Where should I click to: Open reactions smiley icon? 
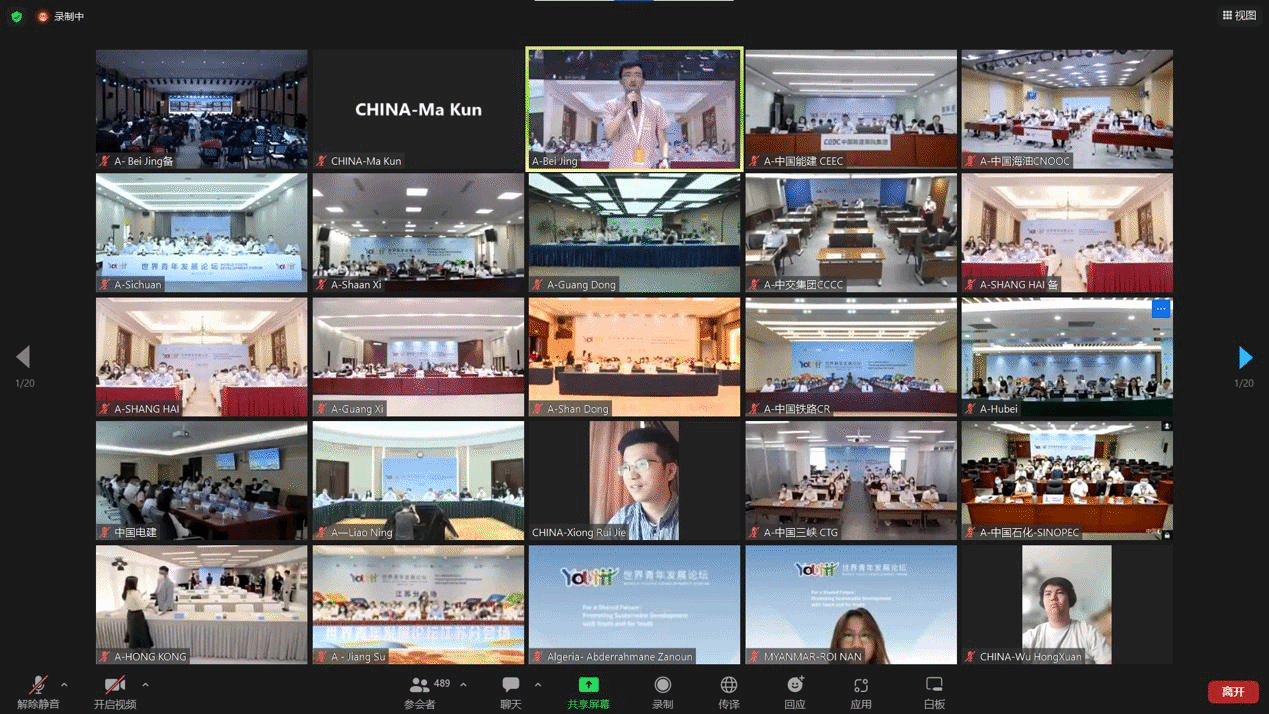(795, 685)
